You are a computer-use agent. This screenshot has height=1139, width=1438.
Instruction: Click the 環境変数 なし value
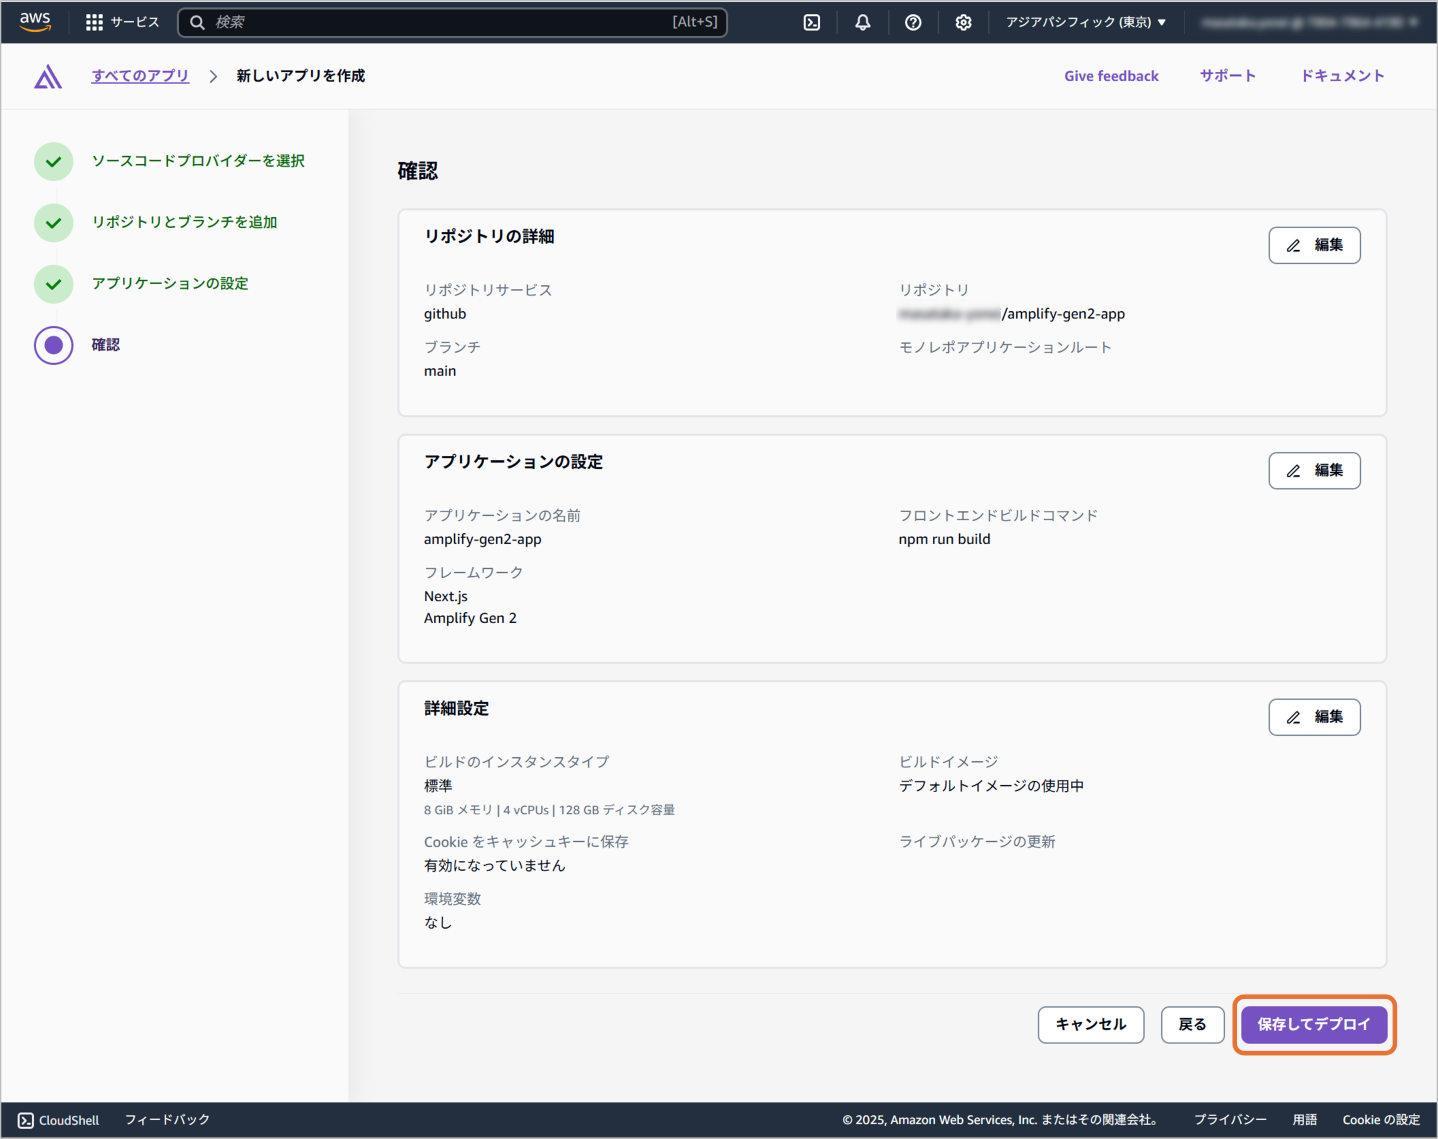pos(438,923)
